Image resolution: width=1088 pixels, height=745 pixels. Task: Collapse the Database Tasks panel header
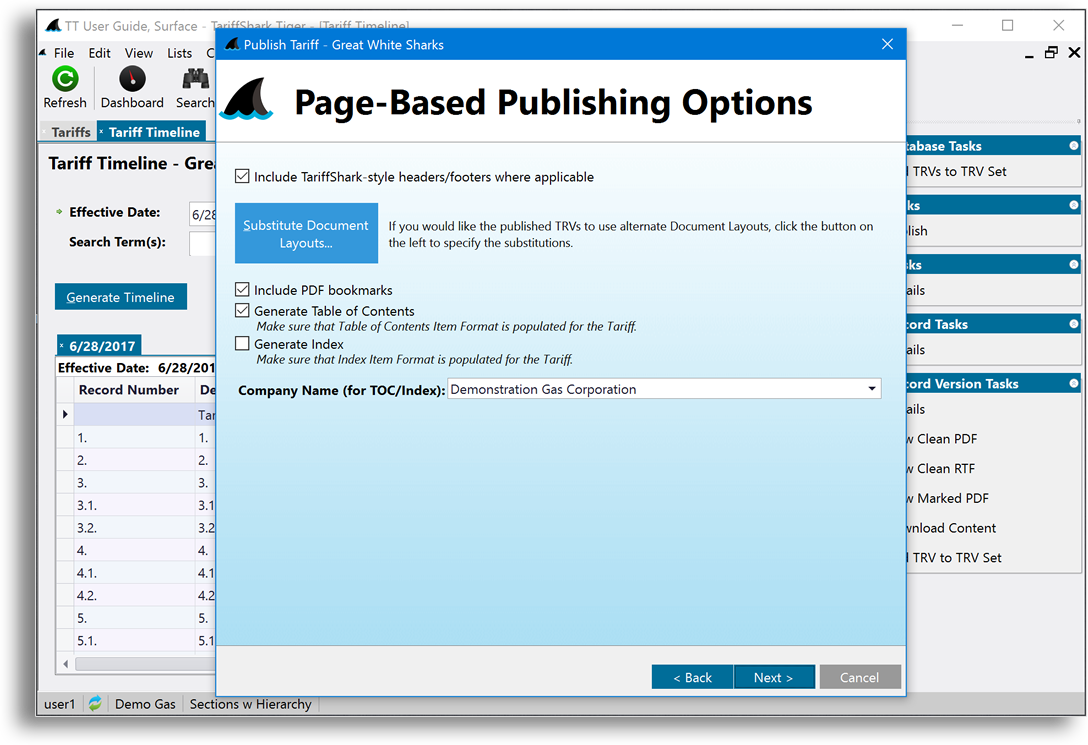tap(1073, 146)
